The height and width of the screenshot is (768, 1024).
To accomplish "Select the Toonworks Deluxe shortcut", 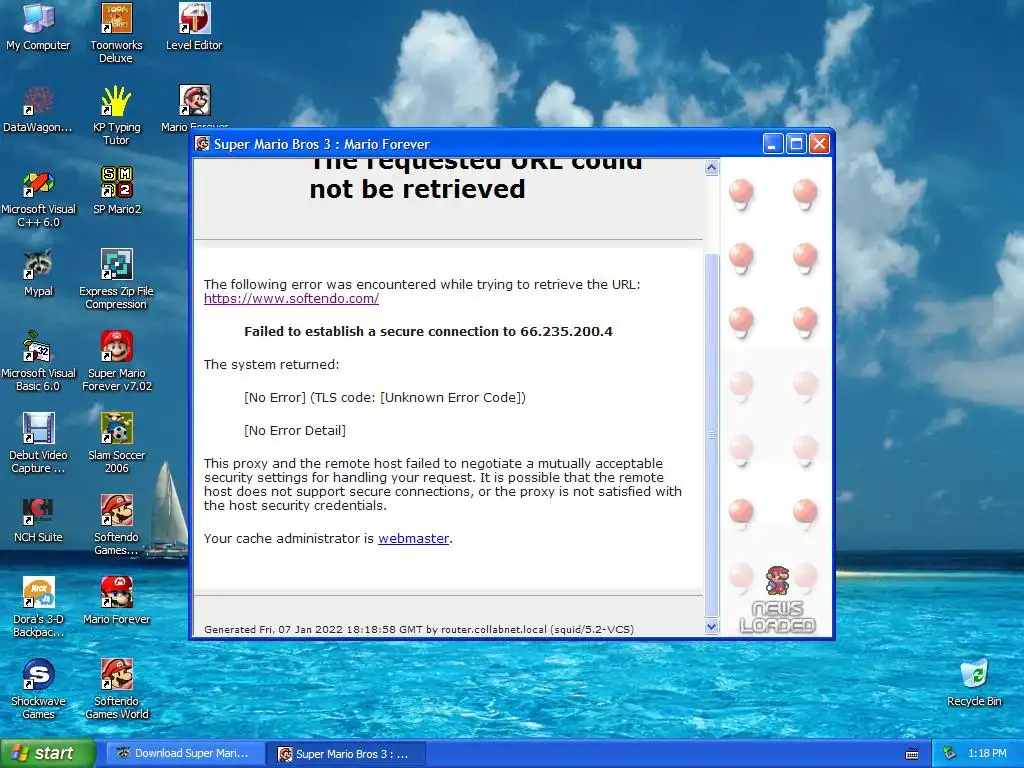I will (116, 18).
